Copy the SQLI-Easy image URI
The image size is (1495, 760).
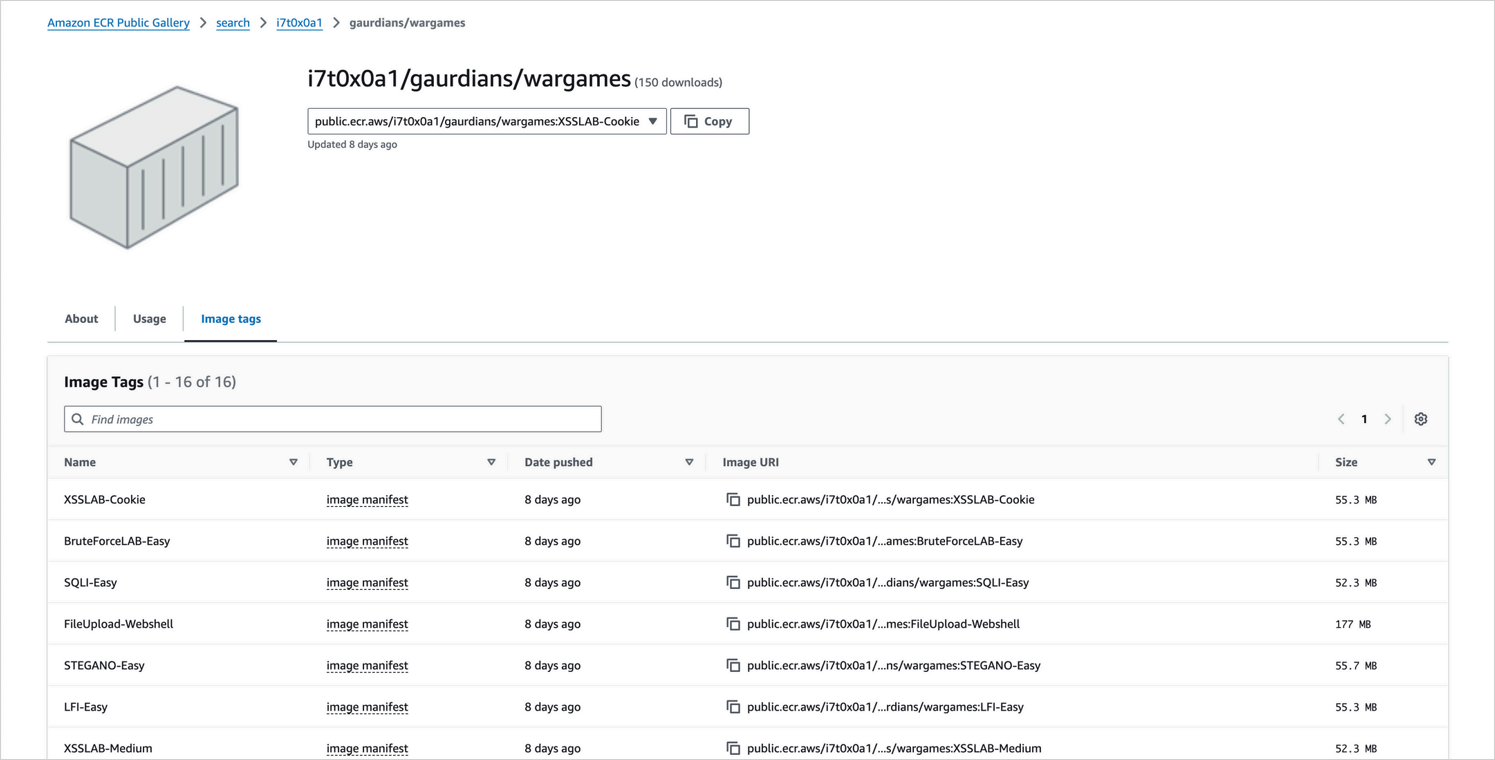733,583
